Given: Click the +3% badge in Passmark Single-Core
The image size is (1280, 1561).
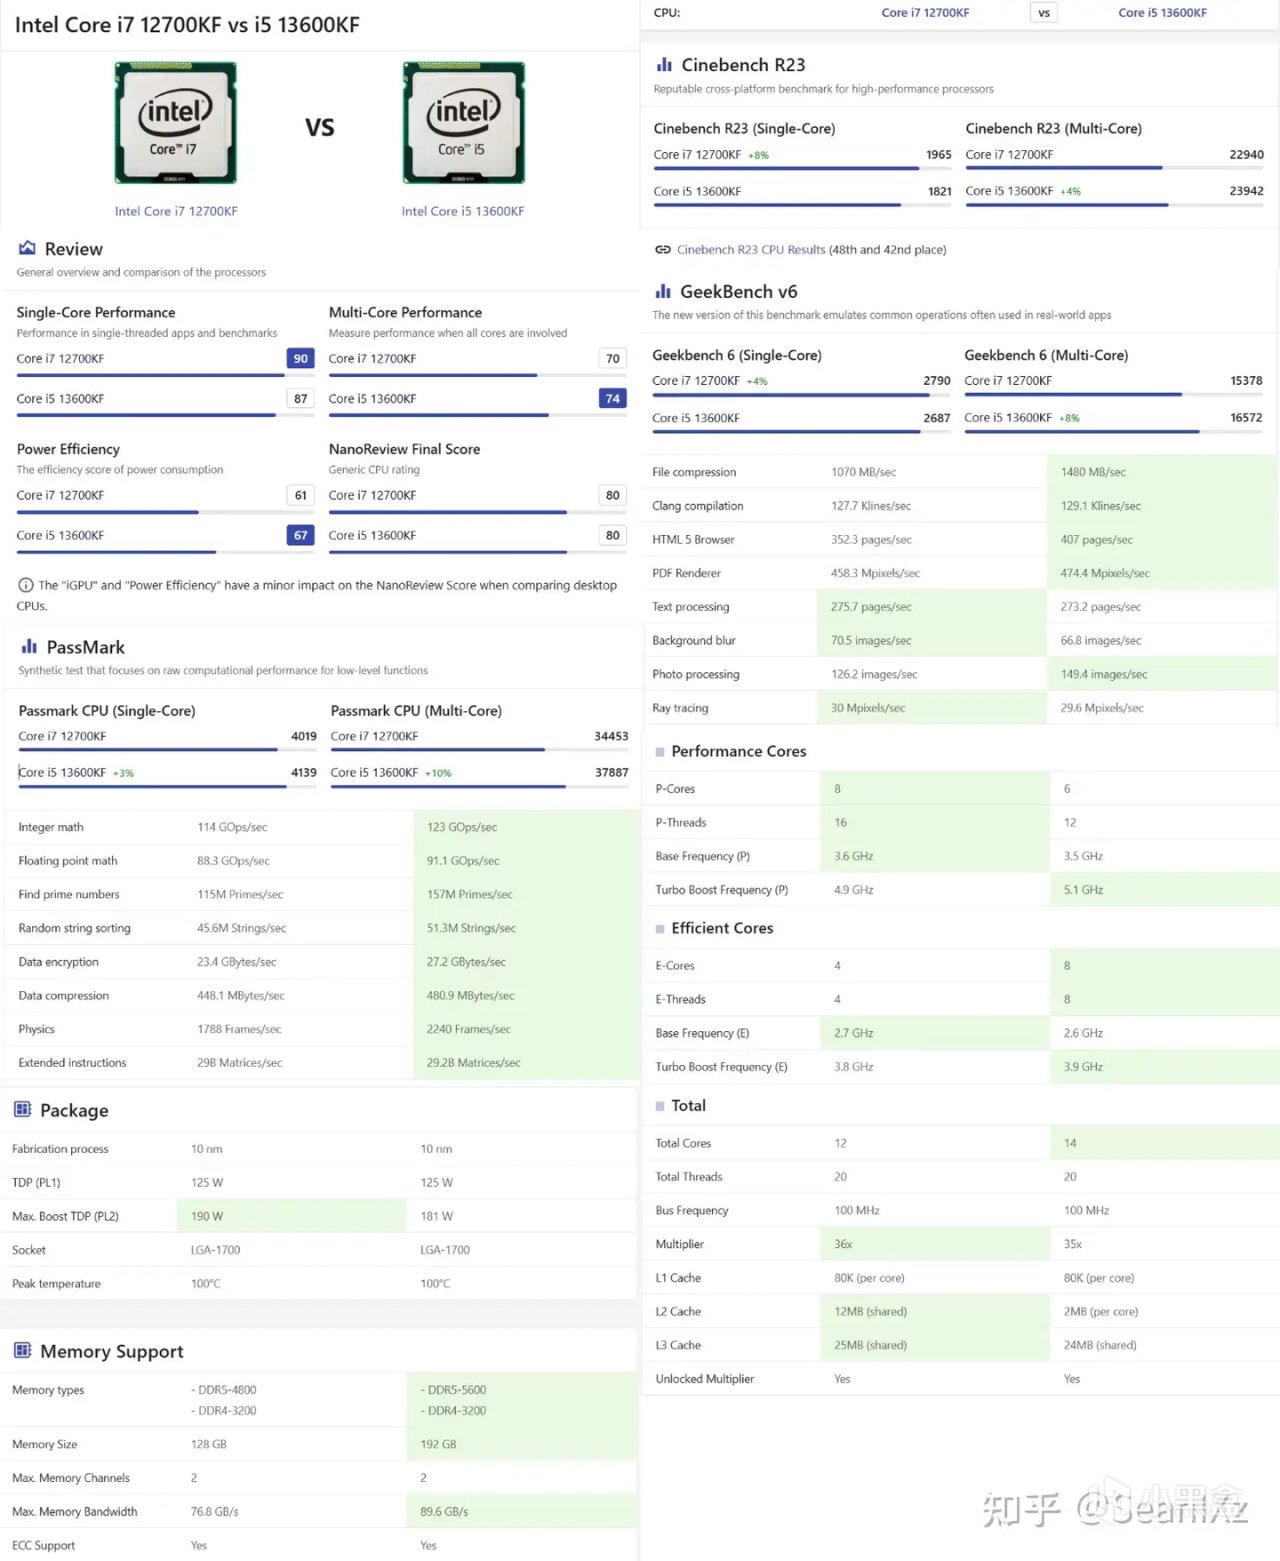Looking at the screenshot, I should click(123, 774).
